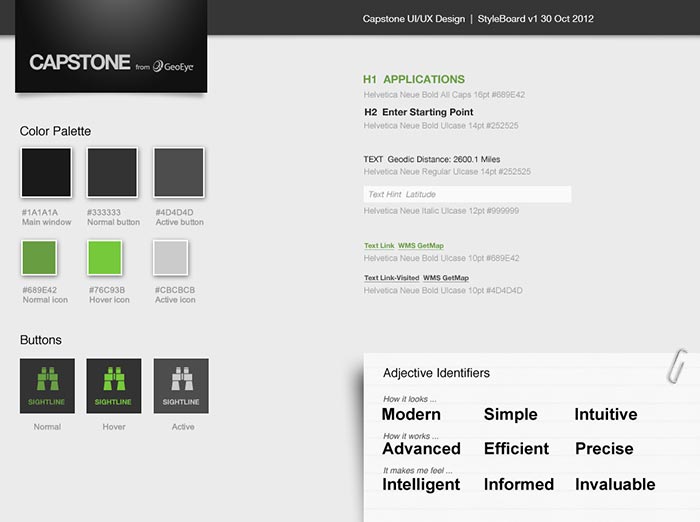The image size is (700, 522).
Task: Click the How it works caption
Action: (x=410, y=436)
